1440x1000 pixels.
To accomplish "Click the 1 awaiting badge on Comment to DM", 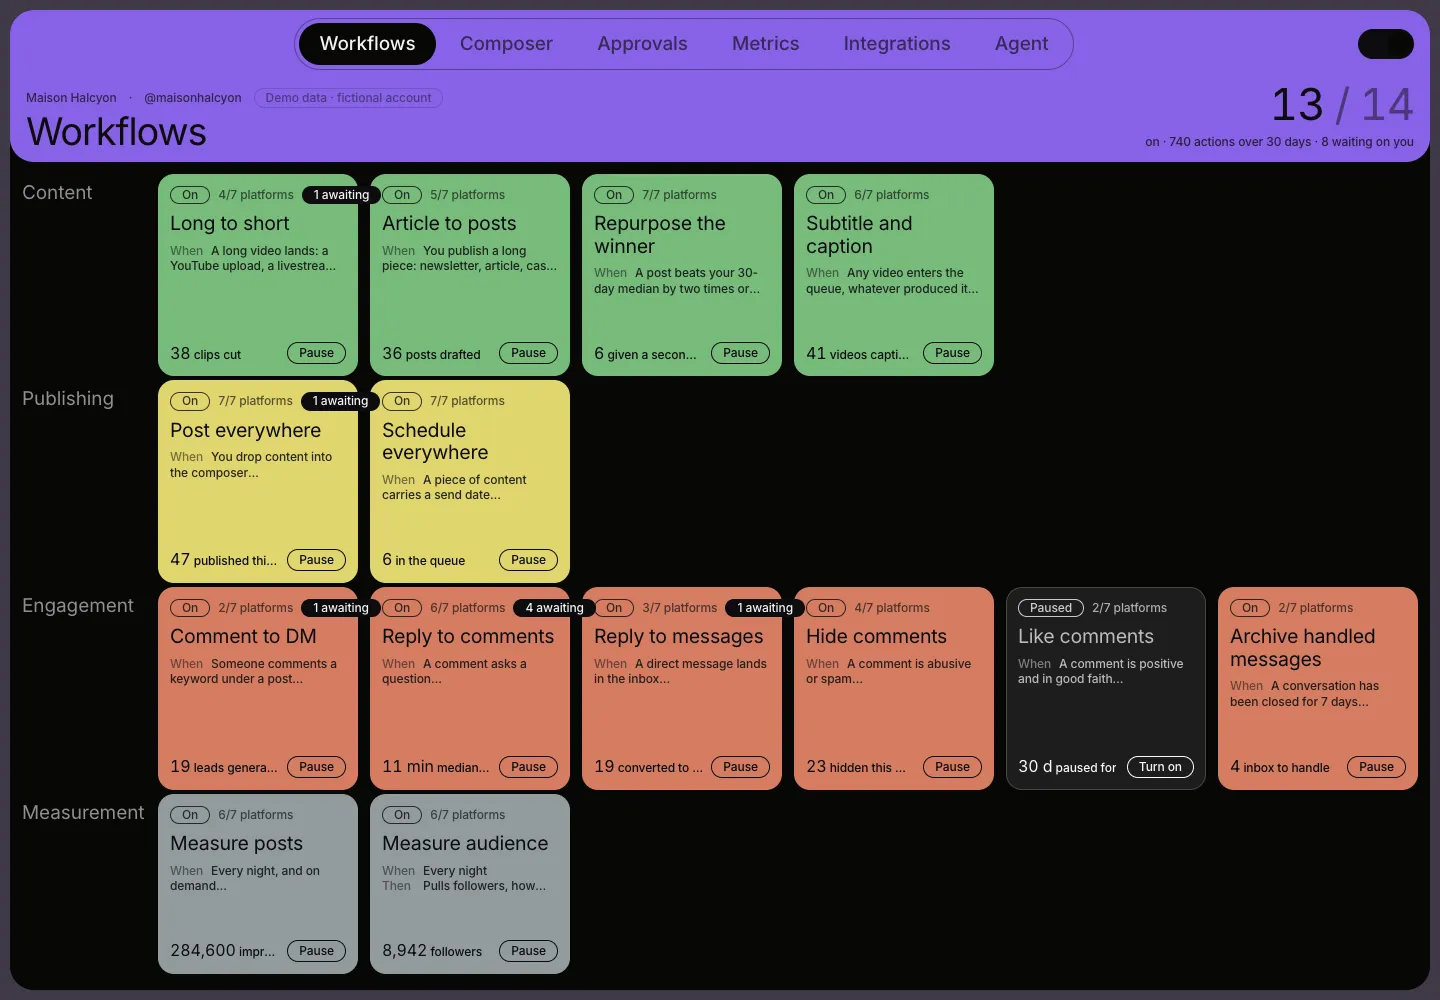I will point(341,608).
